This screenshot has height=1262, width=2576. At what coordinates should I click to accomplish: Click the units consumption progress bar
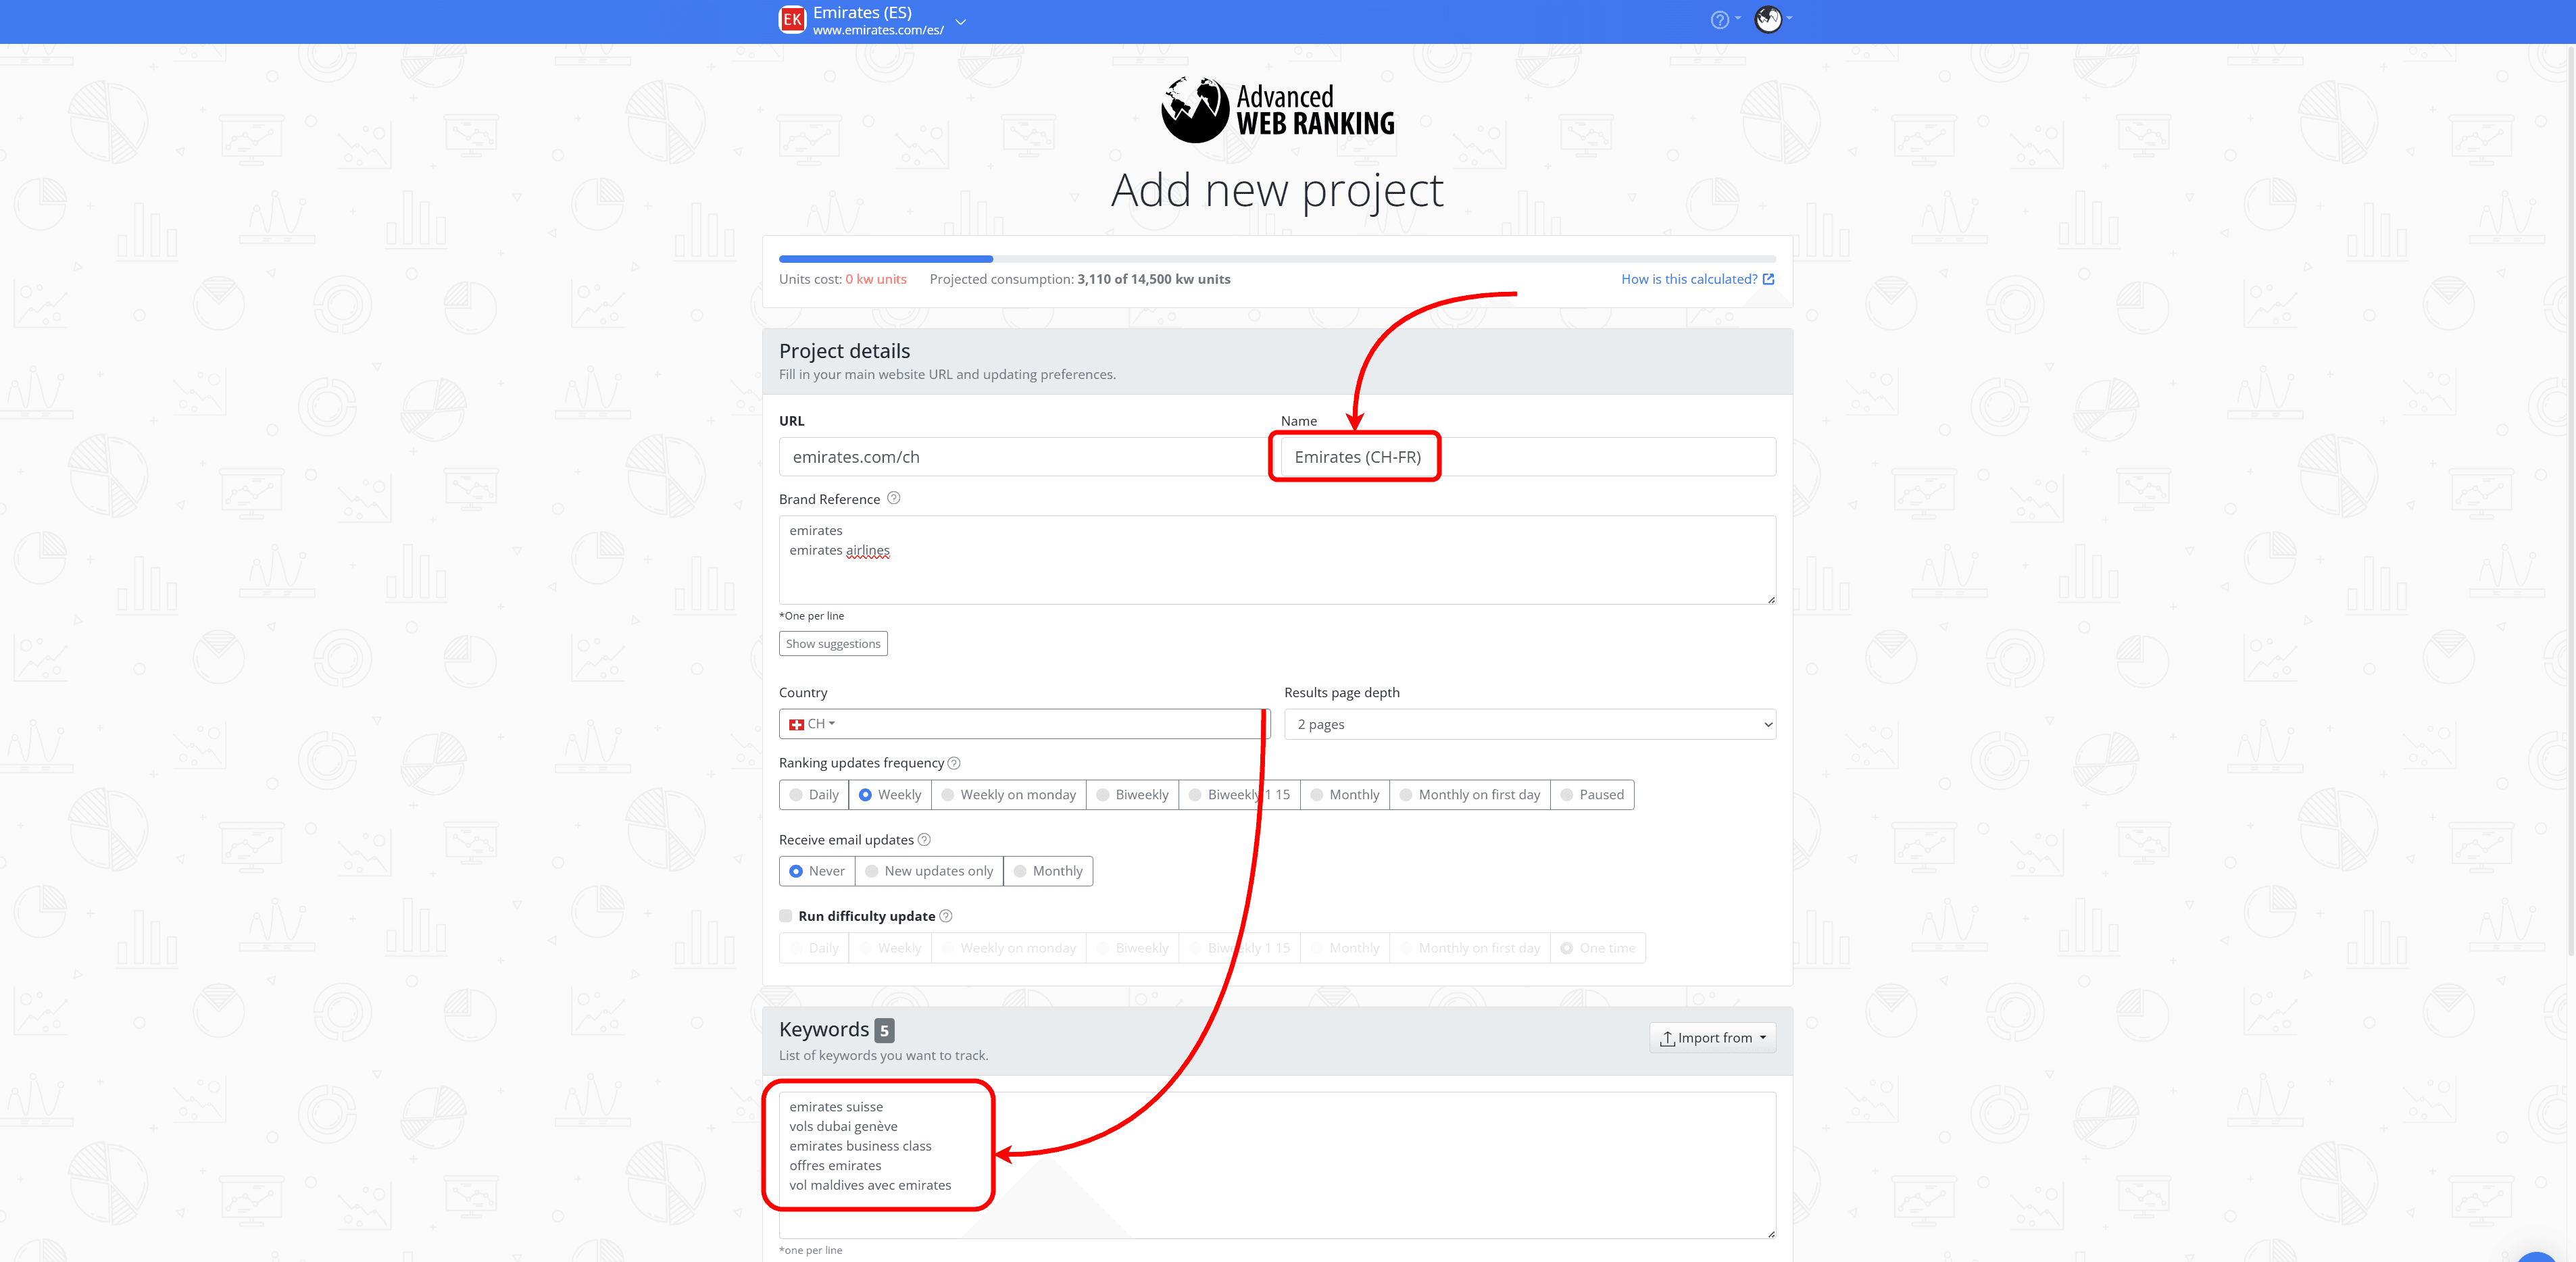pyautogui.click(x=1277, y=259)
